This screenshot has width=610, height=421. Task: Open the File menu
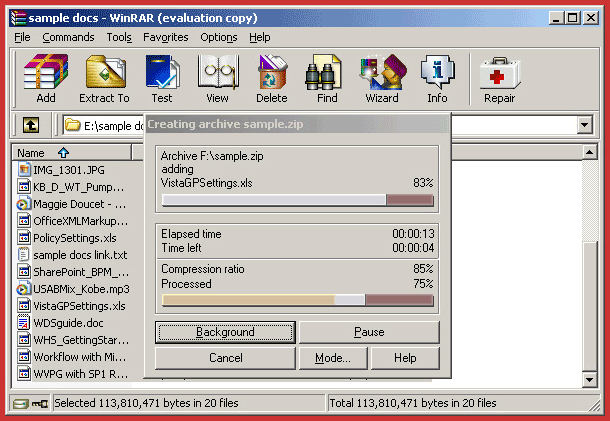[22, 37]
